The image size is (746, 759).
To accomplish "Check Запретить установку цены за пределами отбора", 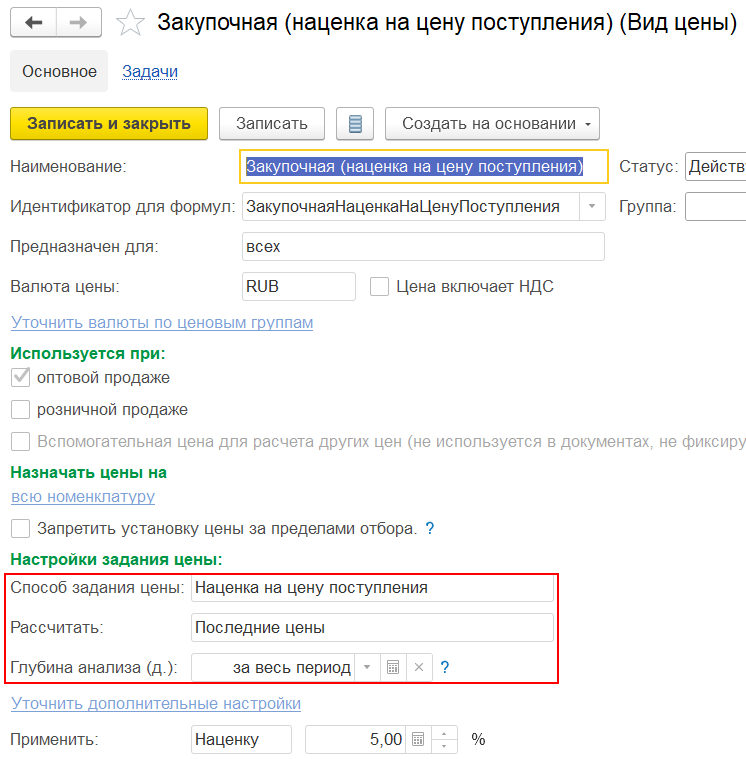I will coord(20,528).
